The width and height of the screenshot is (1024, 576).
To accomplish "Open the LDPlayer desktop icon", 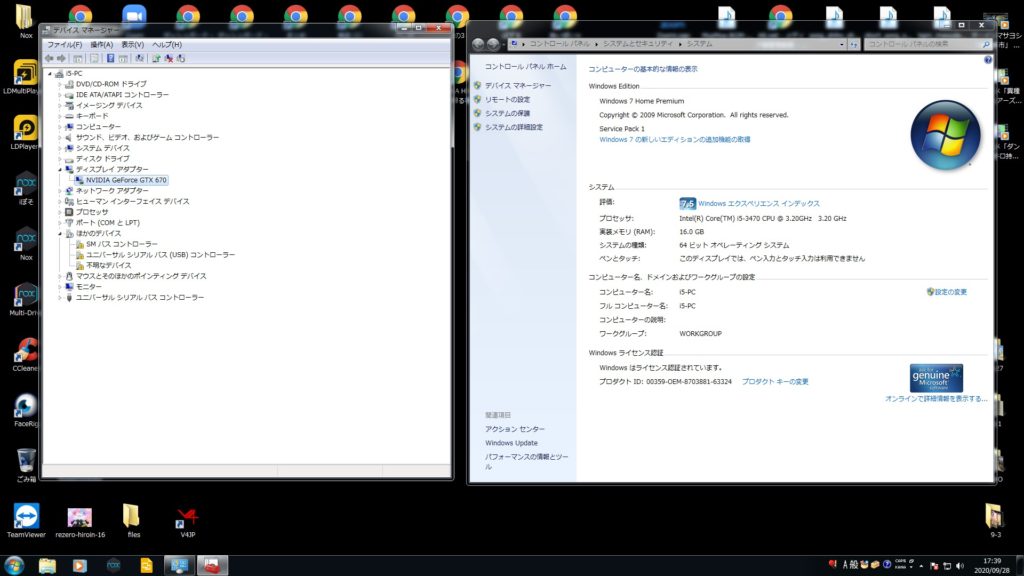I will [x=26, y=130].
